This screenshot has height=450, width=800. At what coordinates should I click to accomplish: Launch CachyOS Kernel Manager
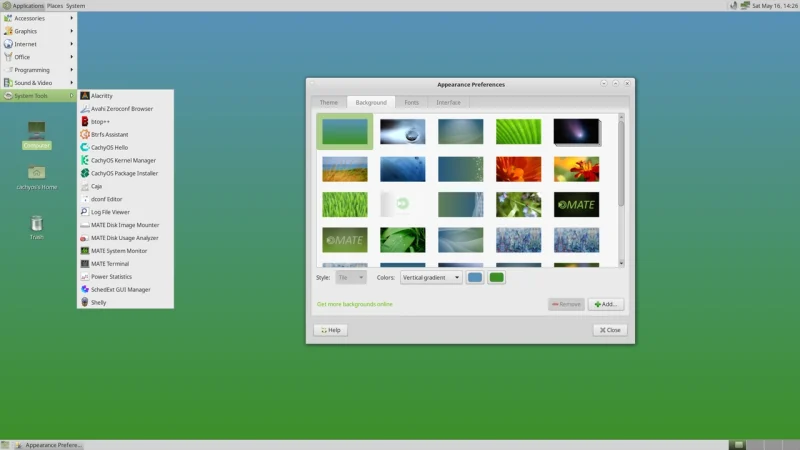click(x=125, y=160)
